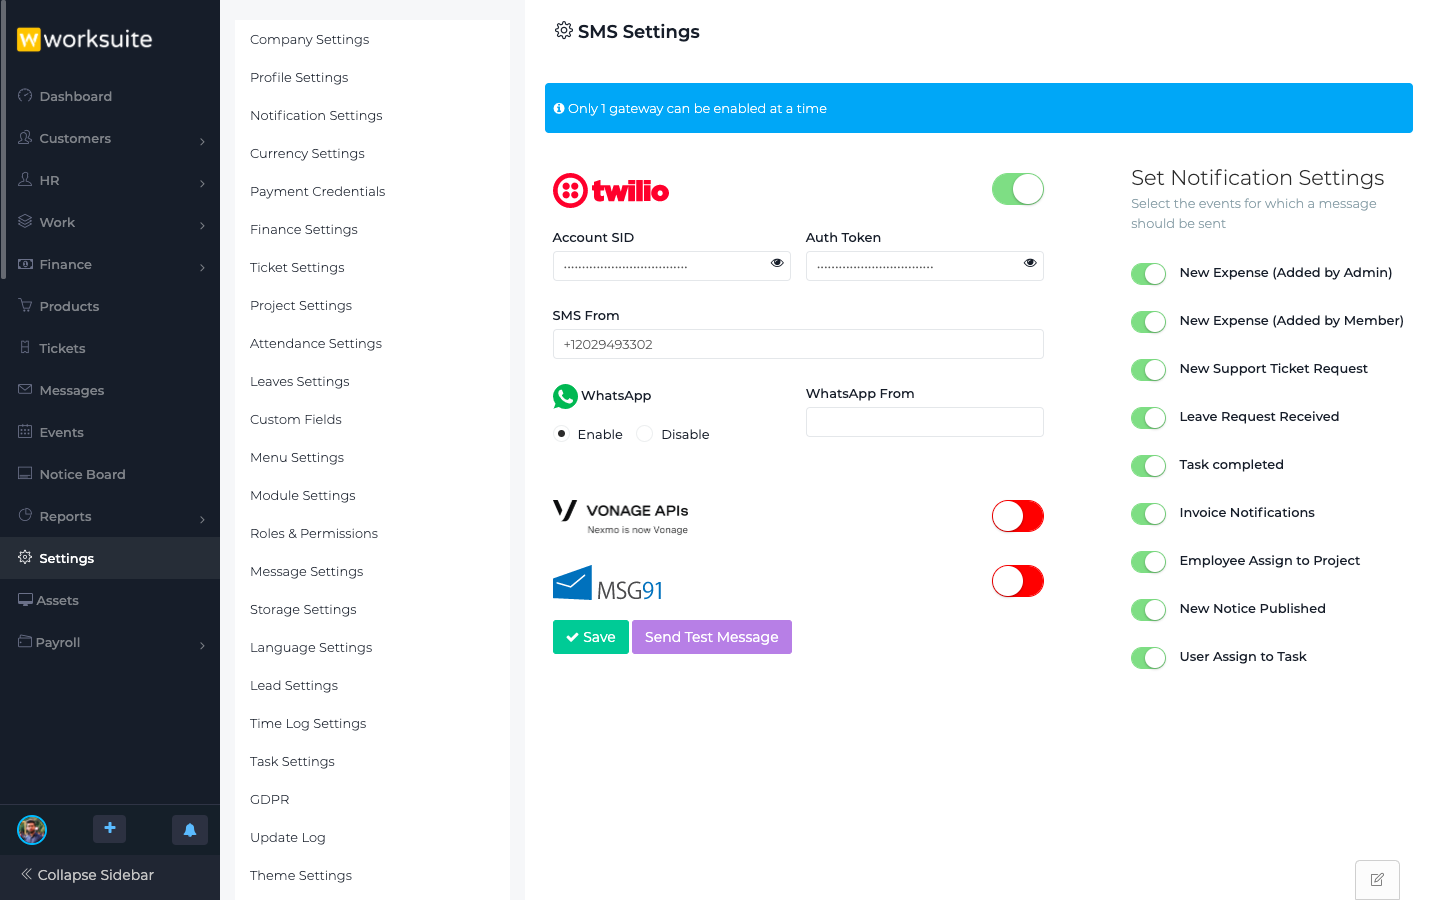Turn off Task completed notification toggle
The width and height of the screenshot is (1440, 900).
[1148, 466]
